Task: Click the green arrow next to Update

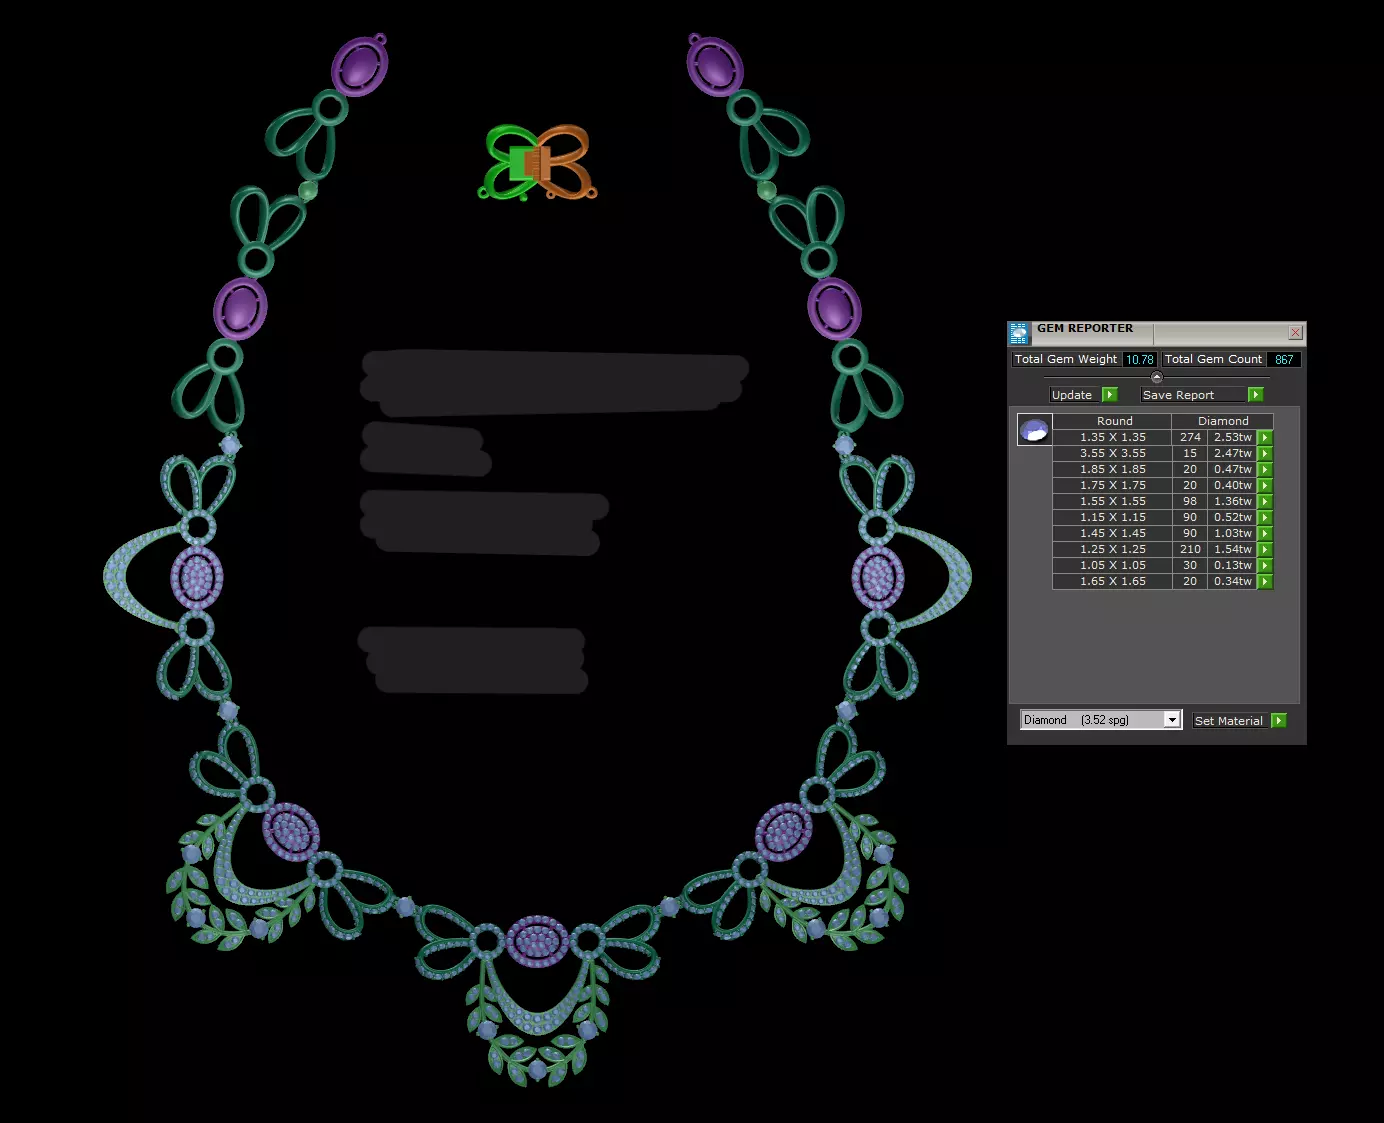Action: [1109, 395]
